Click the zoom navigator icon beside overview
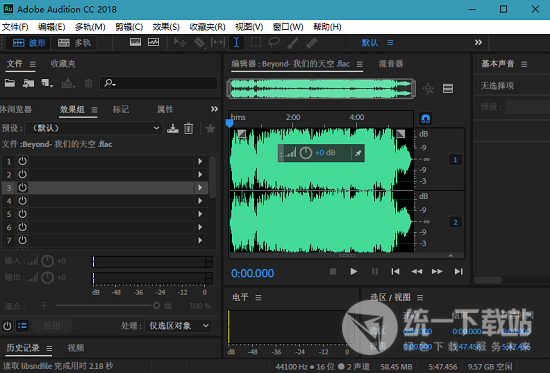 pos(428,88)
